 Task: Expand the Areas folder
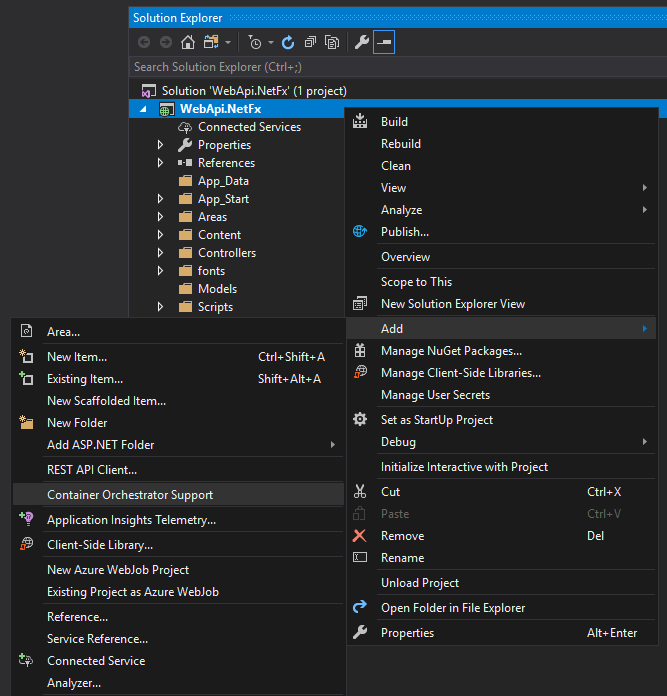(160, 217)
